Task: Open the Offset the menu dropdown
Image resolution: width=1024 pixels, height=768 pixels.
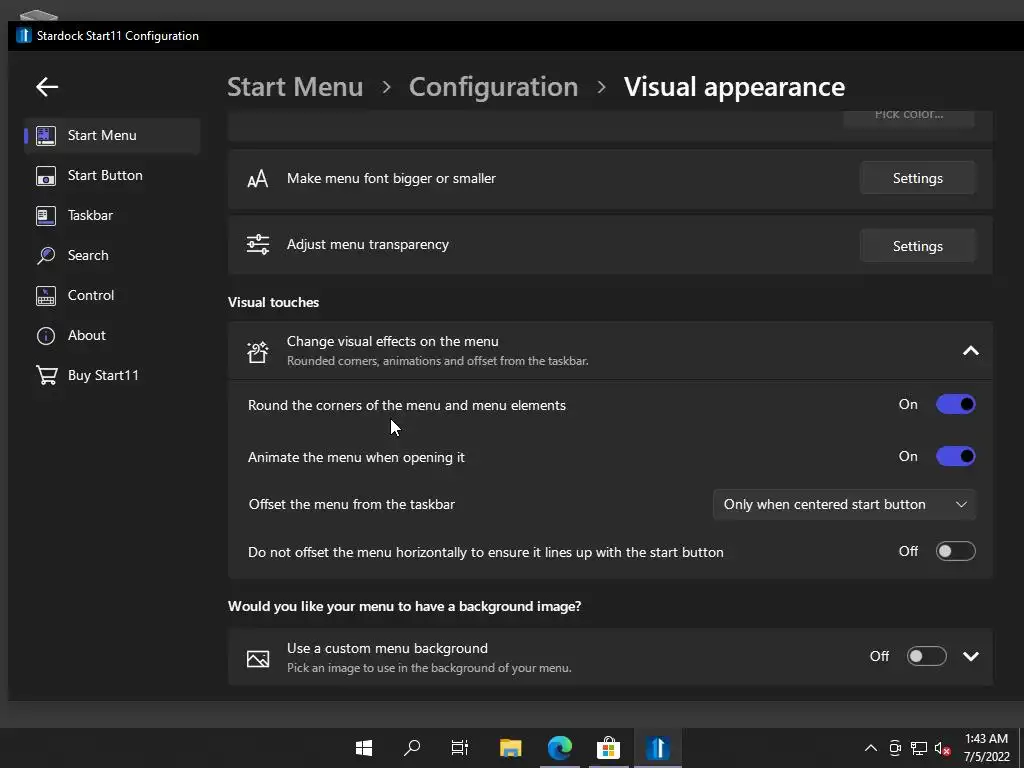Action: (844, 504)
